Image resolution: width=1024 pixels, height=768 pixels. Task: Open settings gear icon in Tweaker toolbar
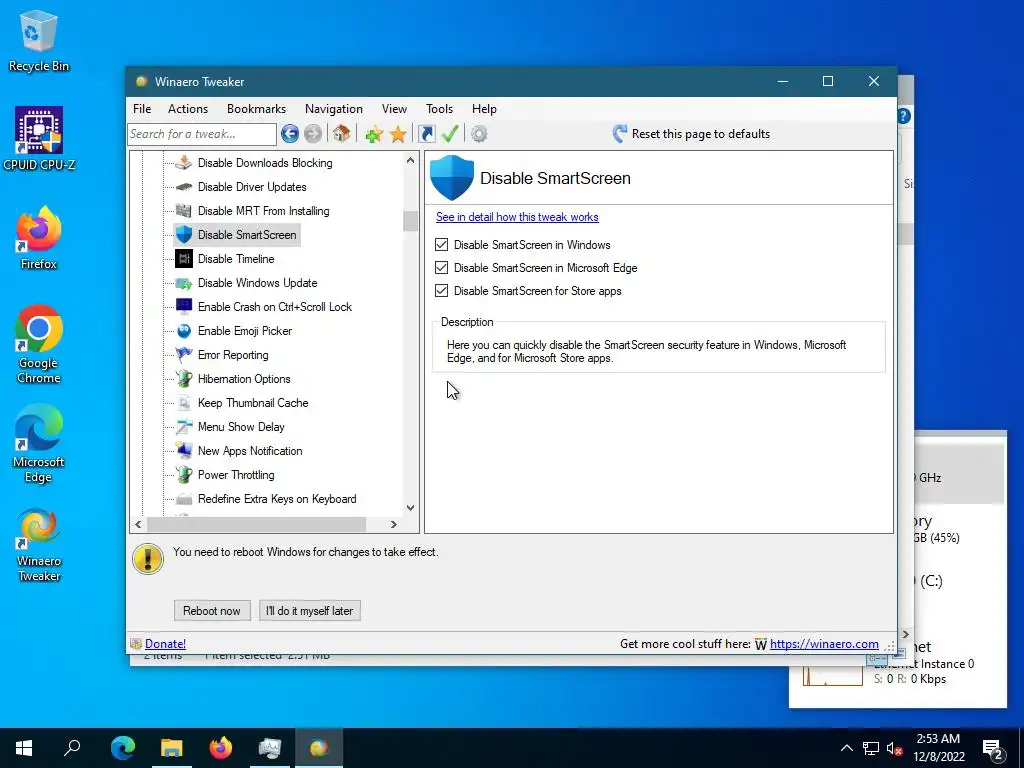[x=479, y=134]
